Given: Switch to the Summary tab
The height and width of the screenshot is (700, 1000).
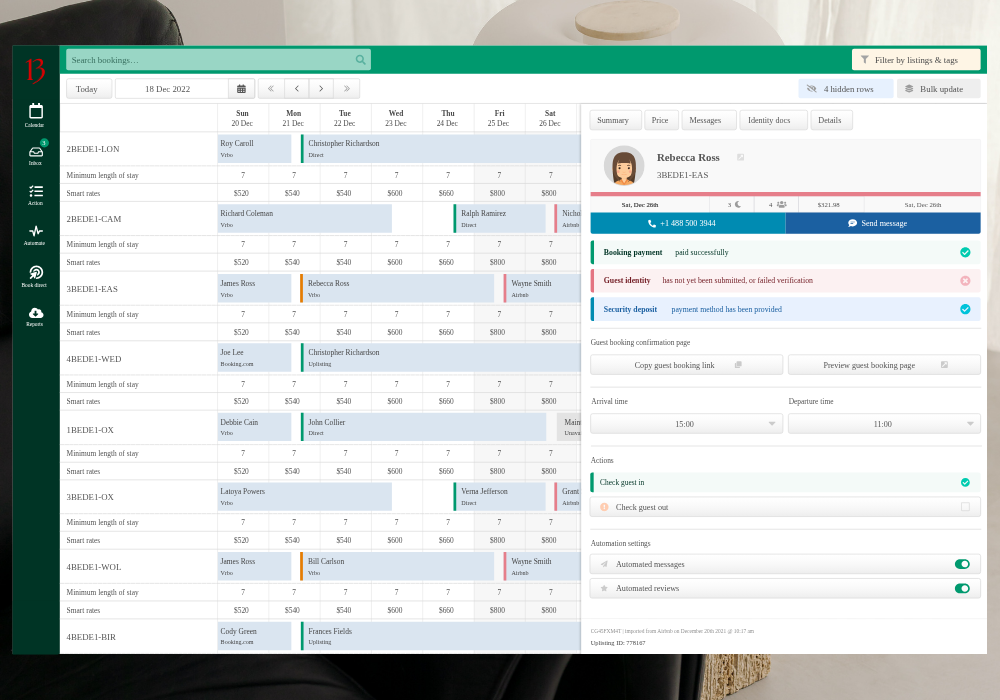Looking at the screenshot, I should coord(615,120).
